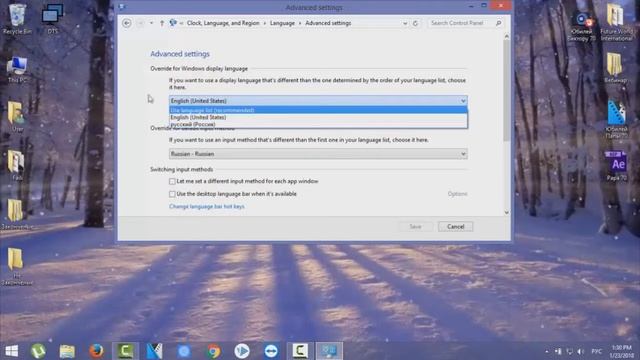Click the РУС input language indicator
Image resolution: width=640 pixels, height=360 pixels.
[x=596, y=351]
